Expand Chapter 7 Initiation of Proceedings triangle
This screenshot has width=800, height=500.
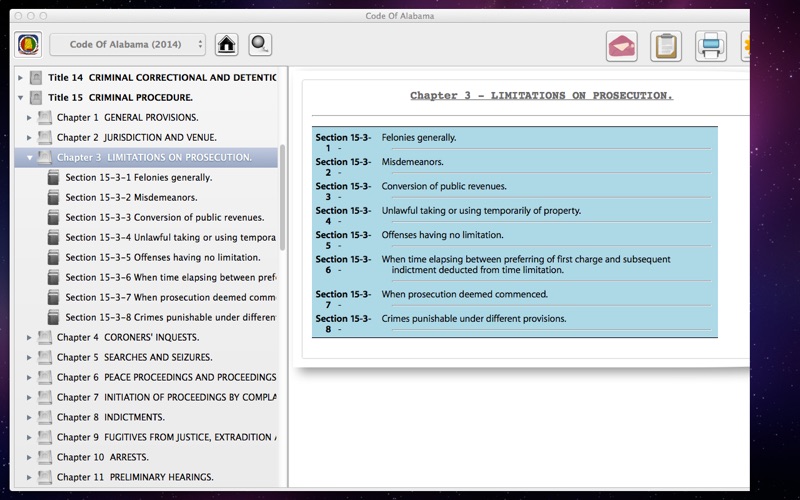[29, 397]
